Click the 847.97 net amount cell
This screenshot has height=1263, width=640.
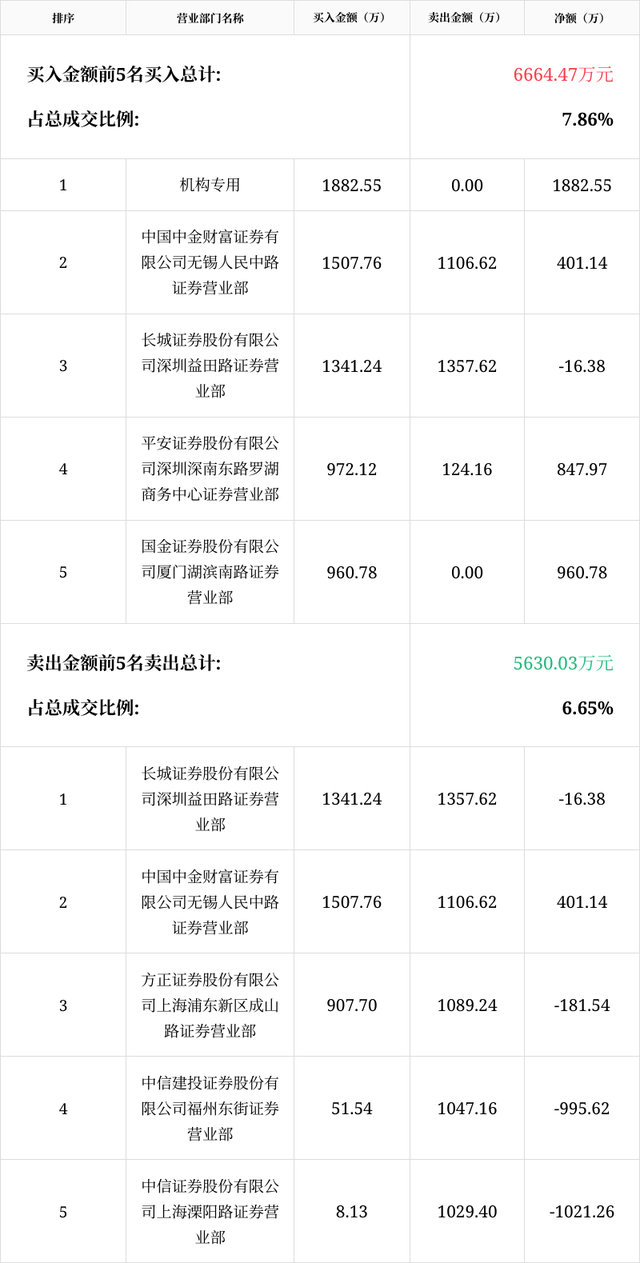(582, 469)
